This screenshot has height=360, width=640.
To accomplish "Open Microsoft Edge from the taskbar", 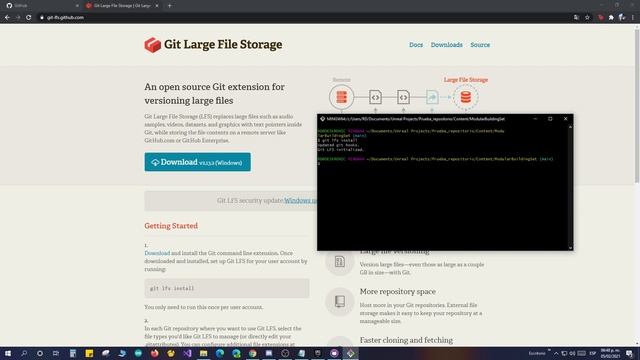I will pyautogui.click(x=220, y=353).
